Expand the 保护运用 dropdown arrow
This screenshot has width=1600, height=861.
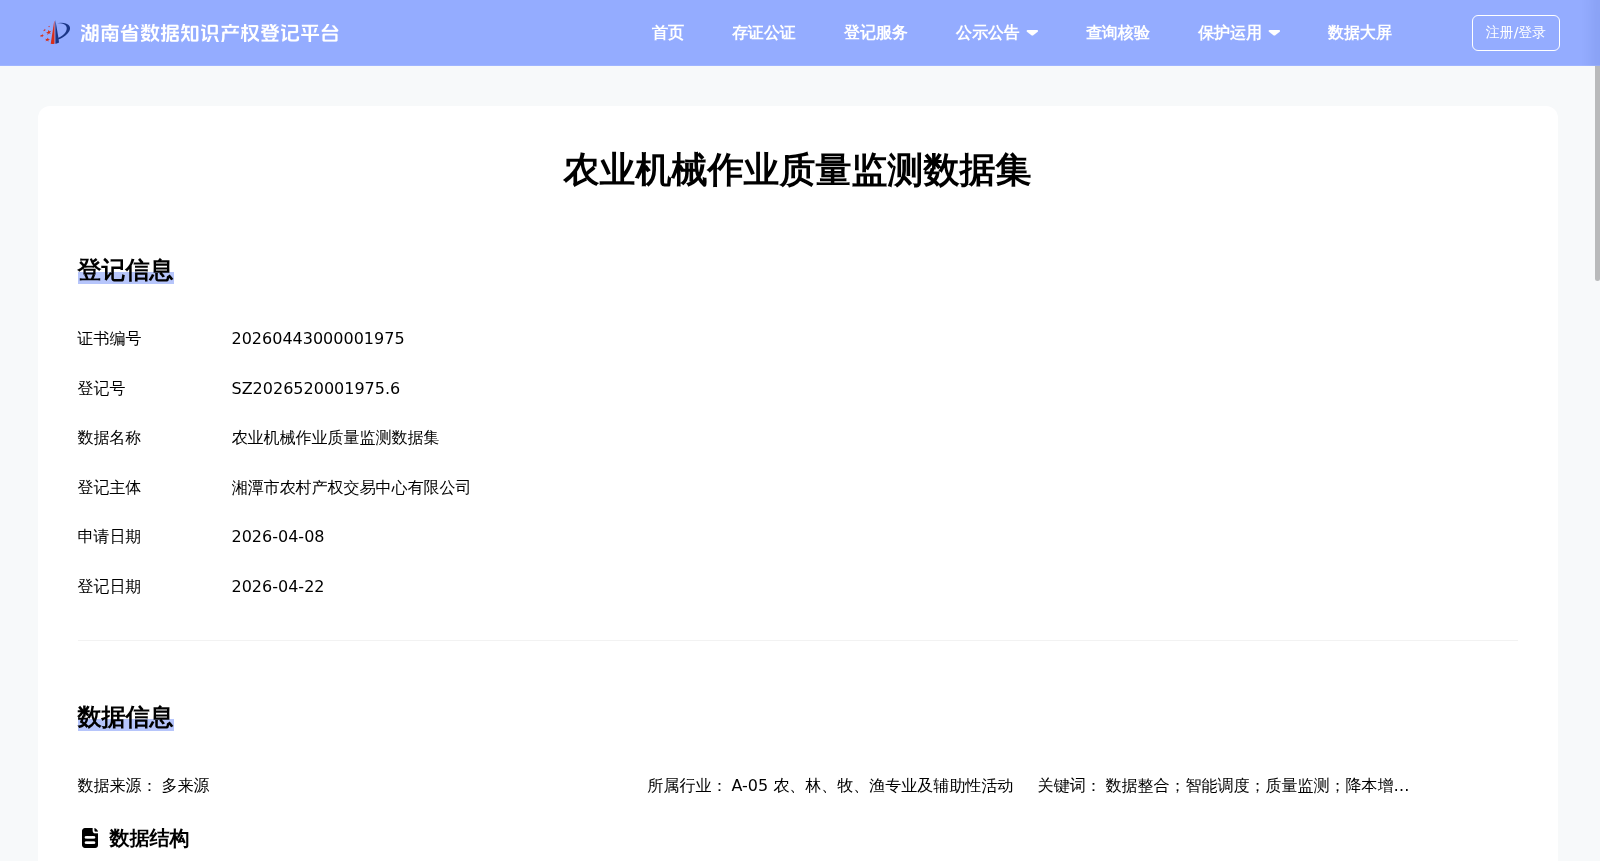point(1275,33)
